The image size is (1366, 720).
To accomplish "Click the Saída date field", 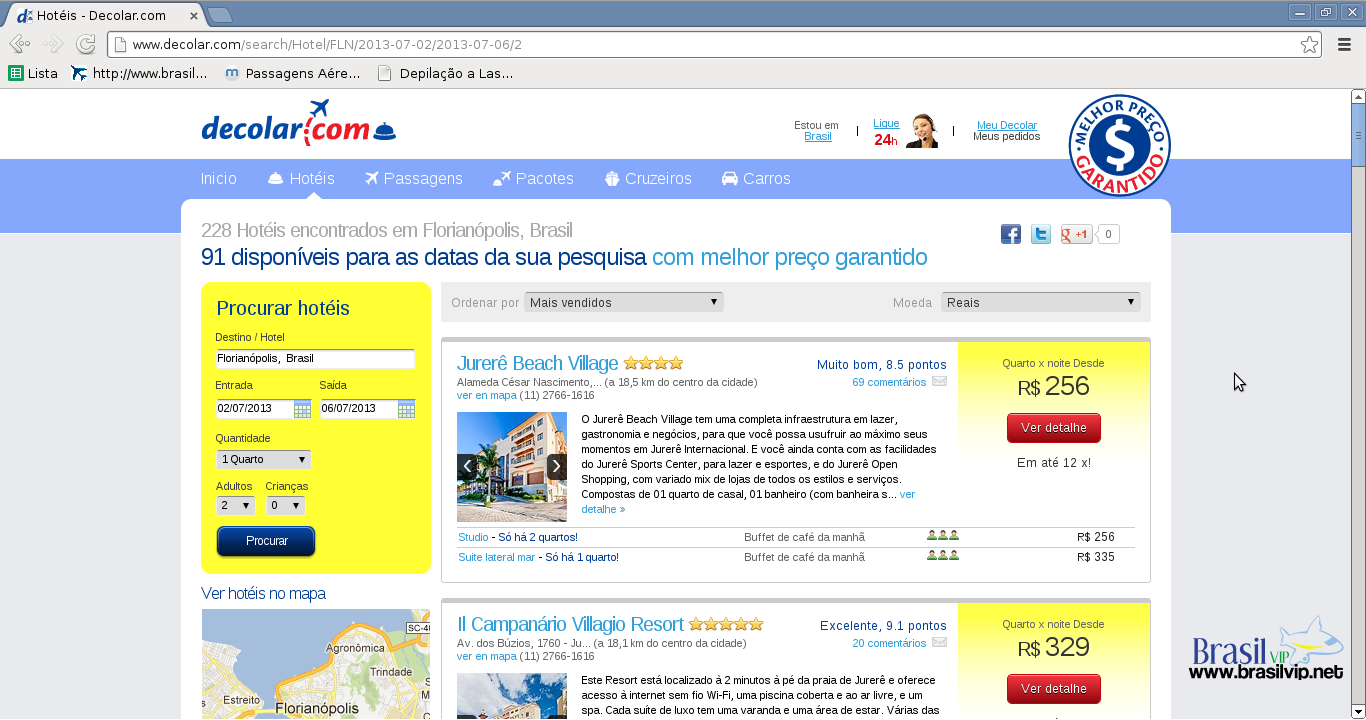I will [358, 409].
